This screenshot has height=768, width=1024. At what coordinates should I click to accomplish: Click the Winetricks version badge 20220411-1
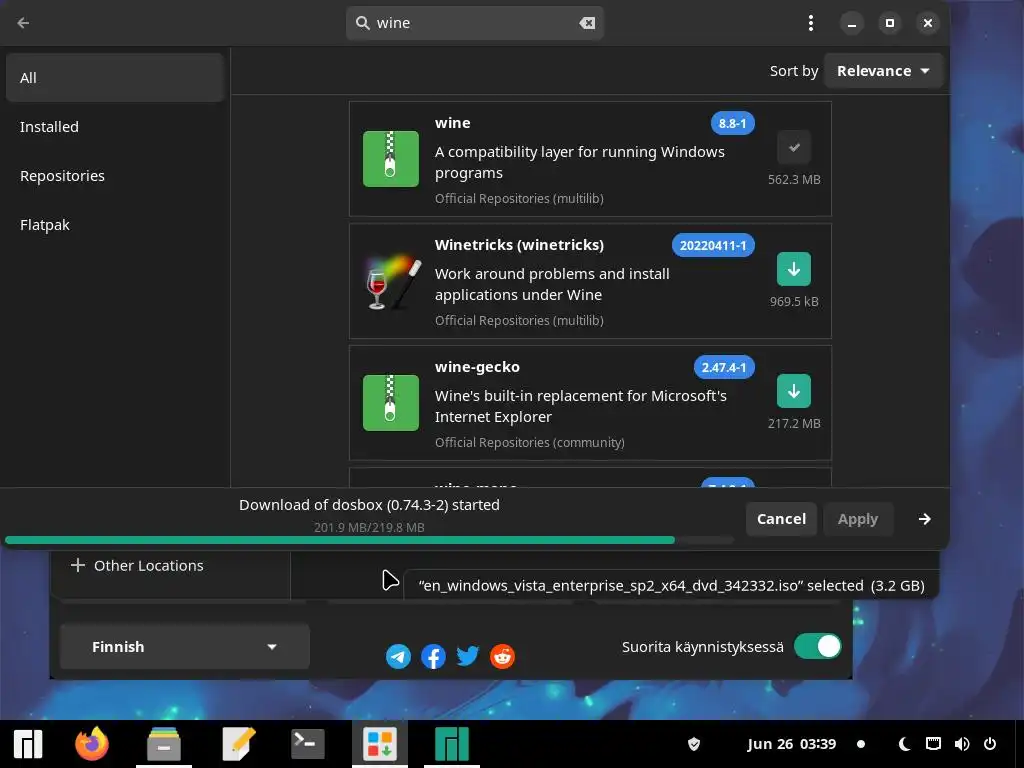712,246
